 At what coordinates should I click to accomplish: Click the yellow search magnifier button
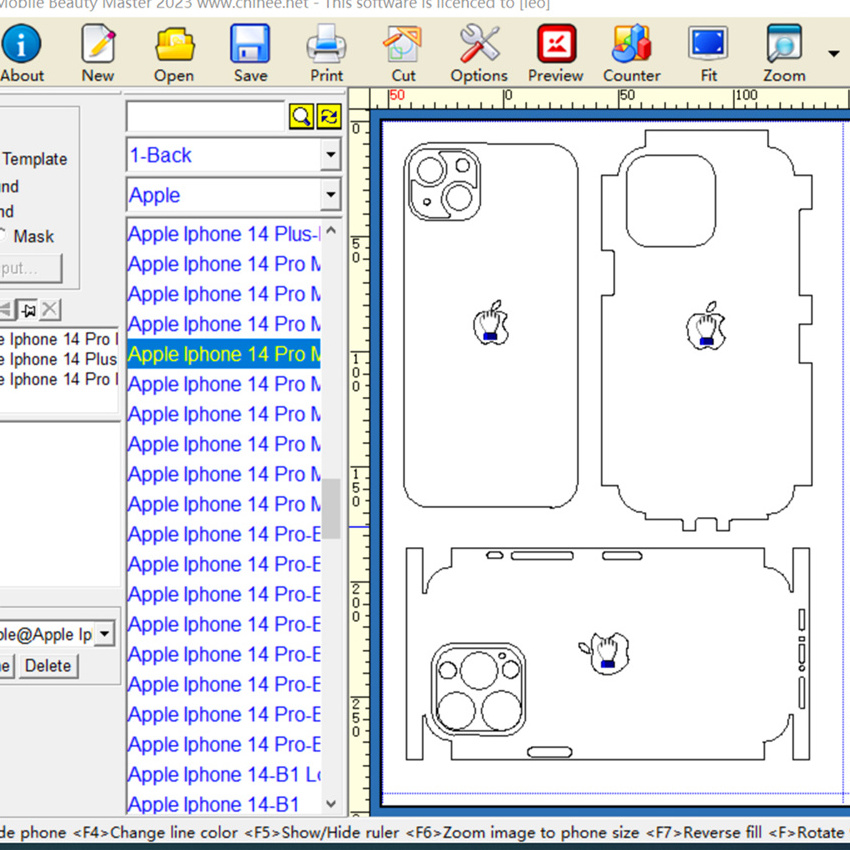pyautogui.click(x=301, y=116)
